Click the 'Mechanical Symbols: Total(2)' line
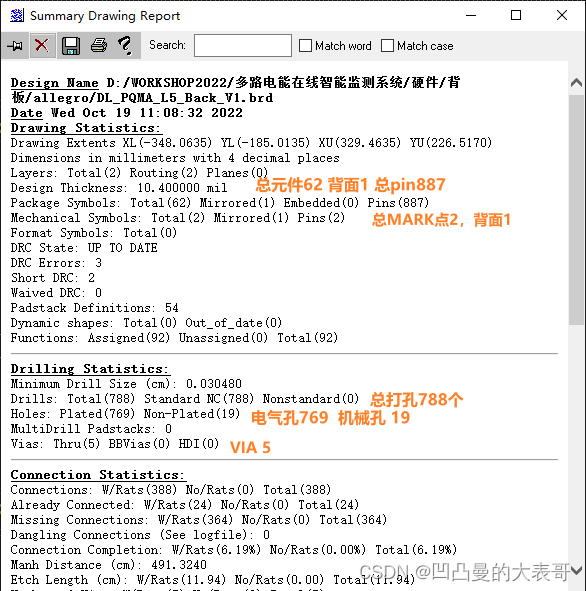The height and width of the screenshot is (591, 586). click(x=177, y=218)
